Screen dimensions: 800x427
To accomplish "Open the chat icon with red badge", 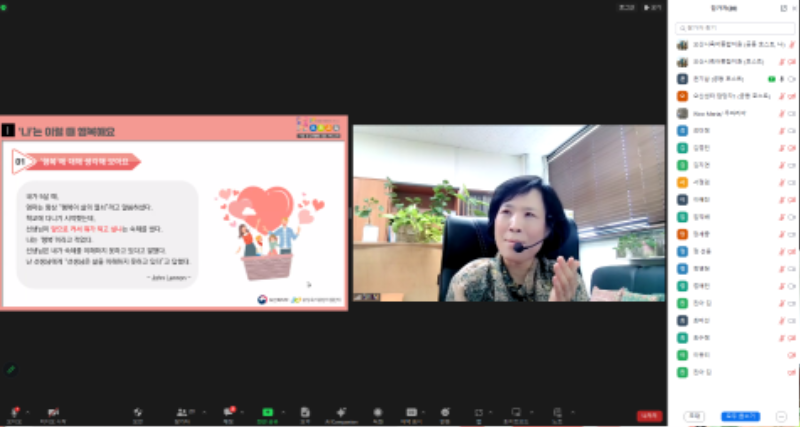I will click(x=228, y=411).
